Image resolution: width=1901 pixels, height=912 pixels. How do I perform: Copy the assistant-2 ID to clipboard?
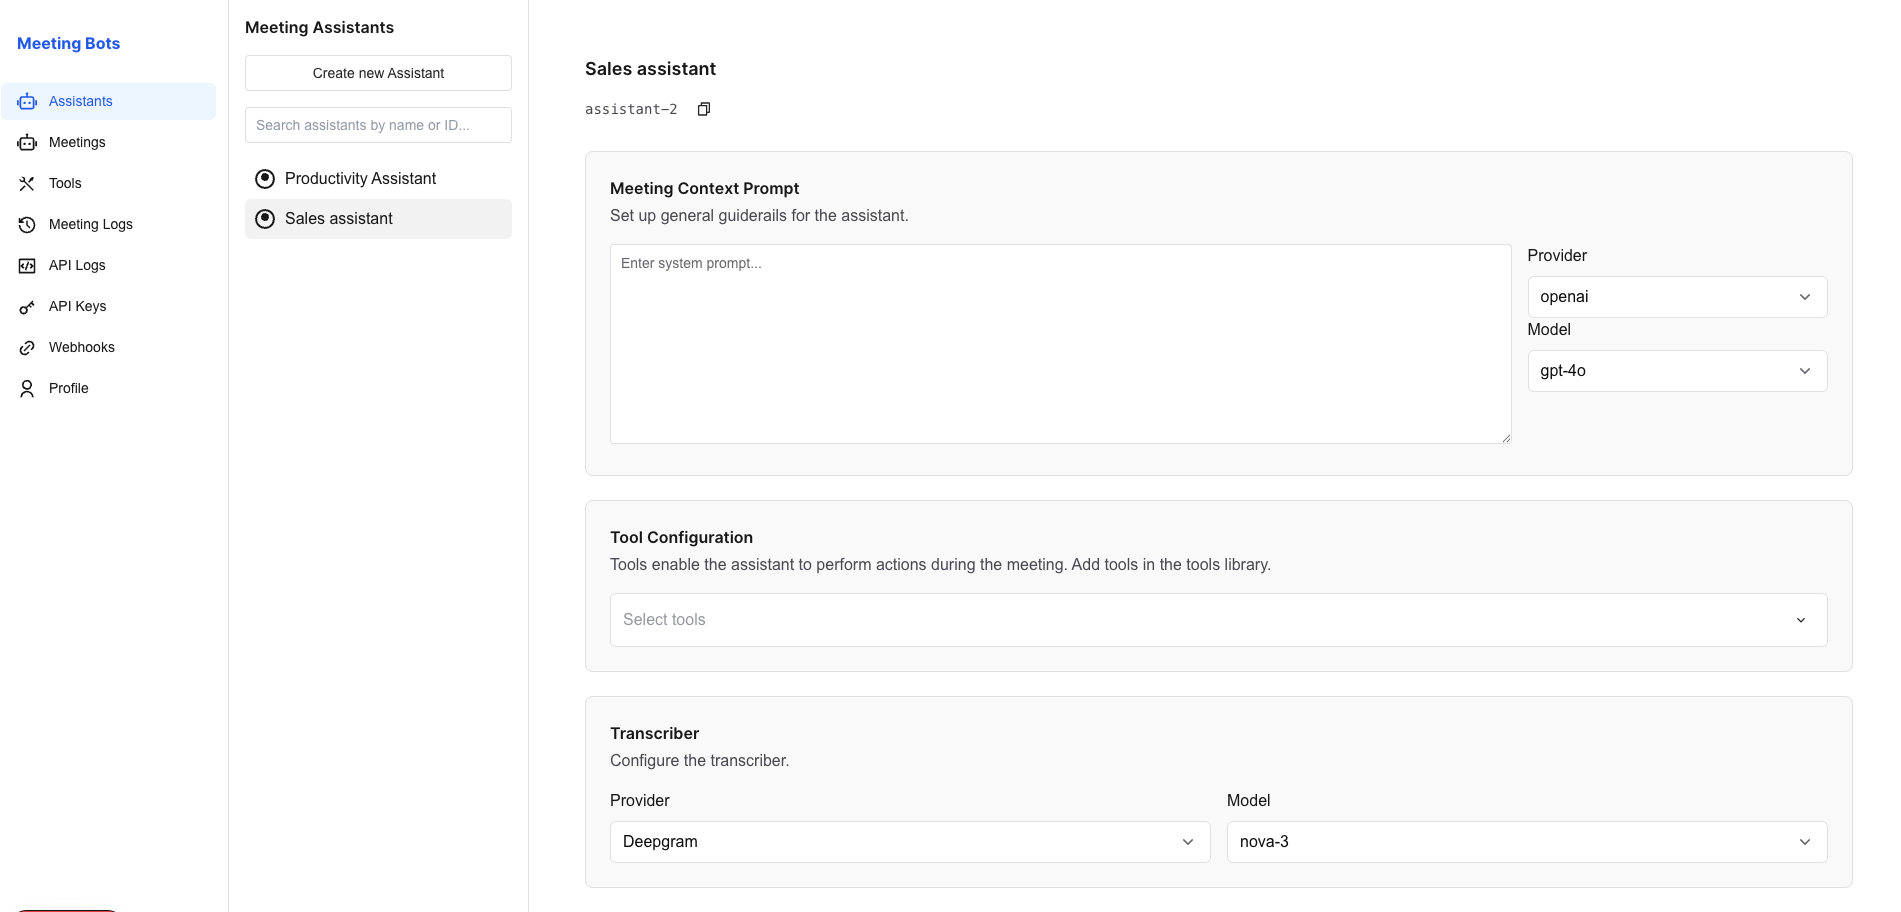tap(704, 109)
